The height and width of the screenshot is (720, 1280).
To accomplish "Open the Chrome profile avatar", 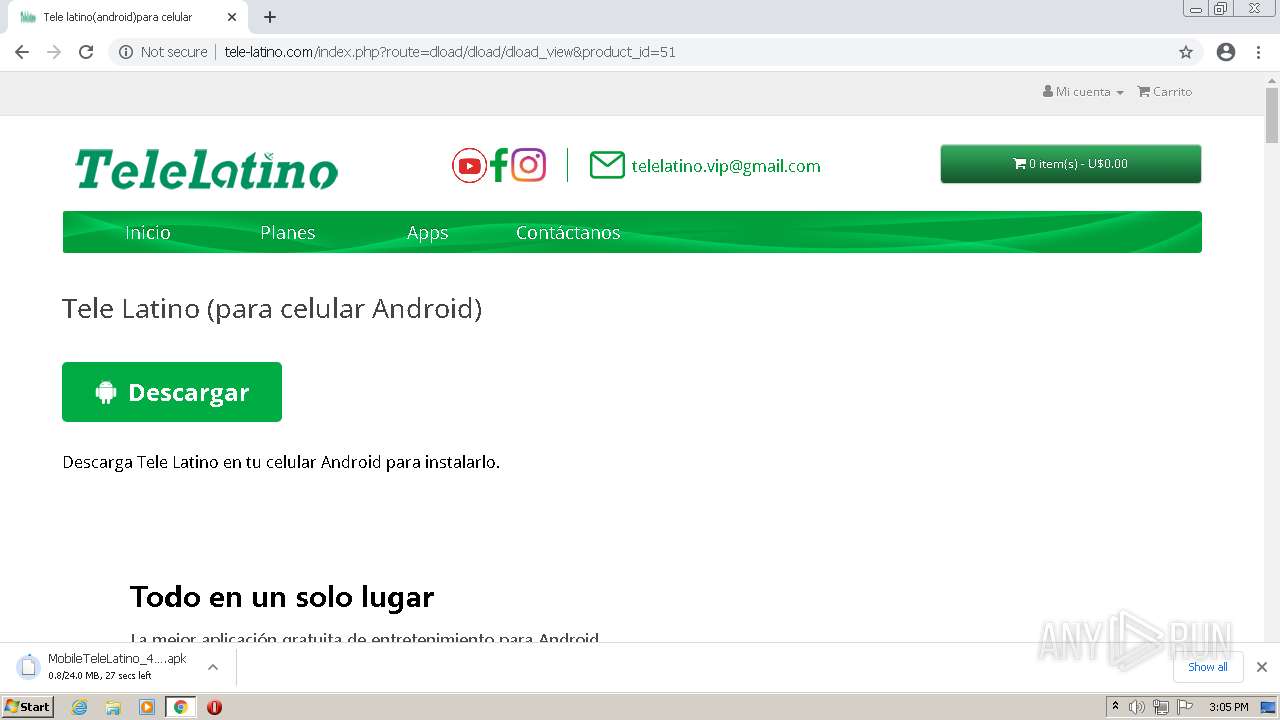I will 1226,52.
